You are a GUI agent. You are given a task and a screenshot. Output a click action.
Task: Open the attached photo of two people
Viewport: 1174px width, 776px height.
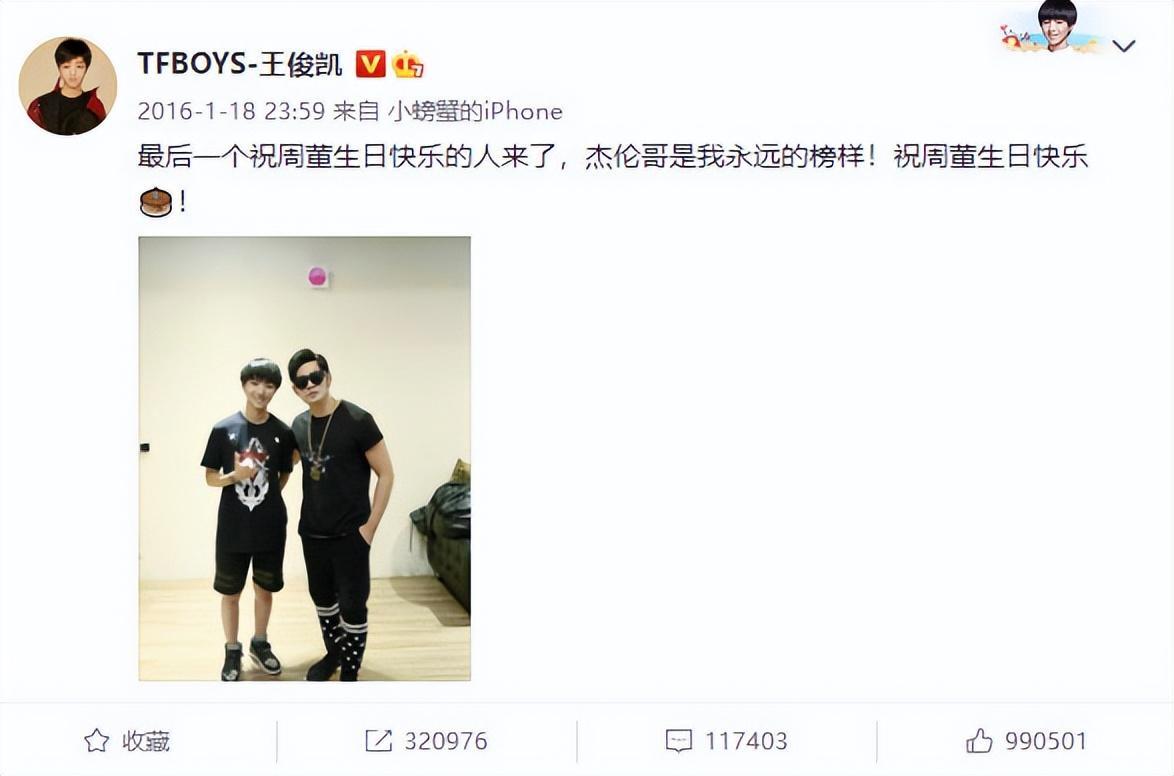coord(305,458)
